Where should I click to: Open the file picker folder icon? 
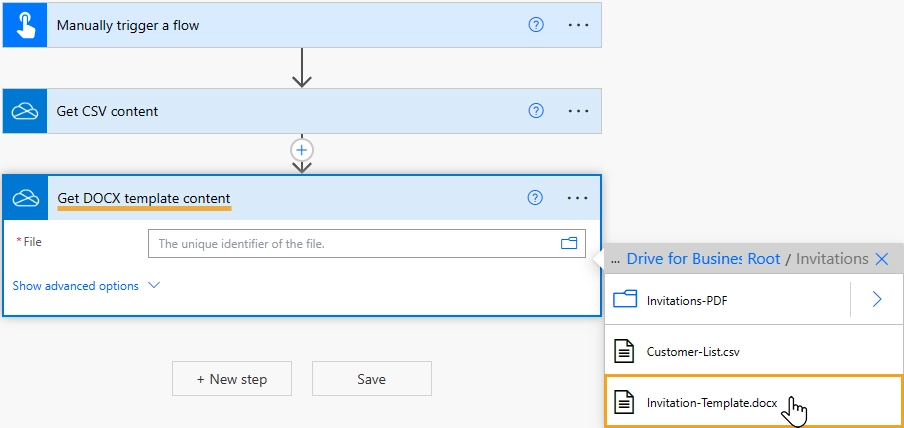click(569, 243)
